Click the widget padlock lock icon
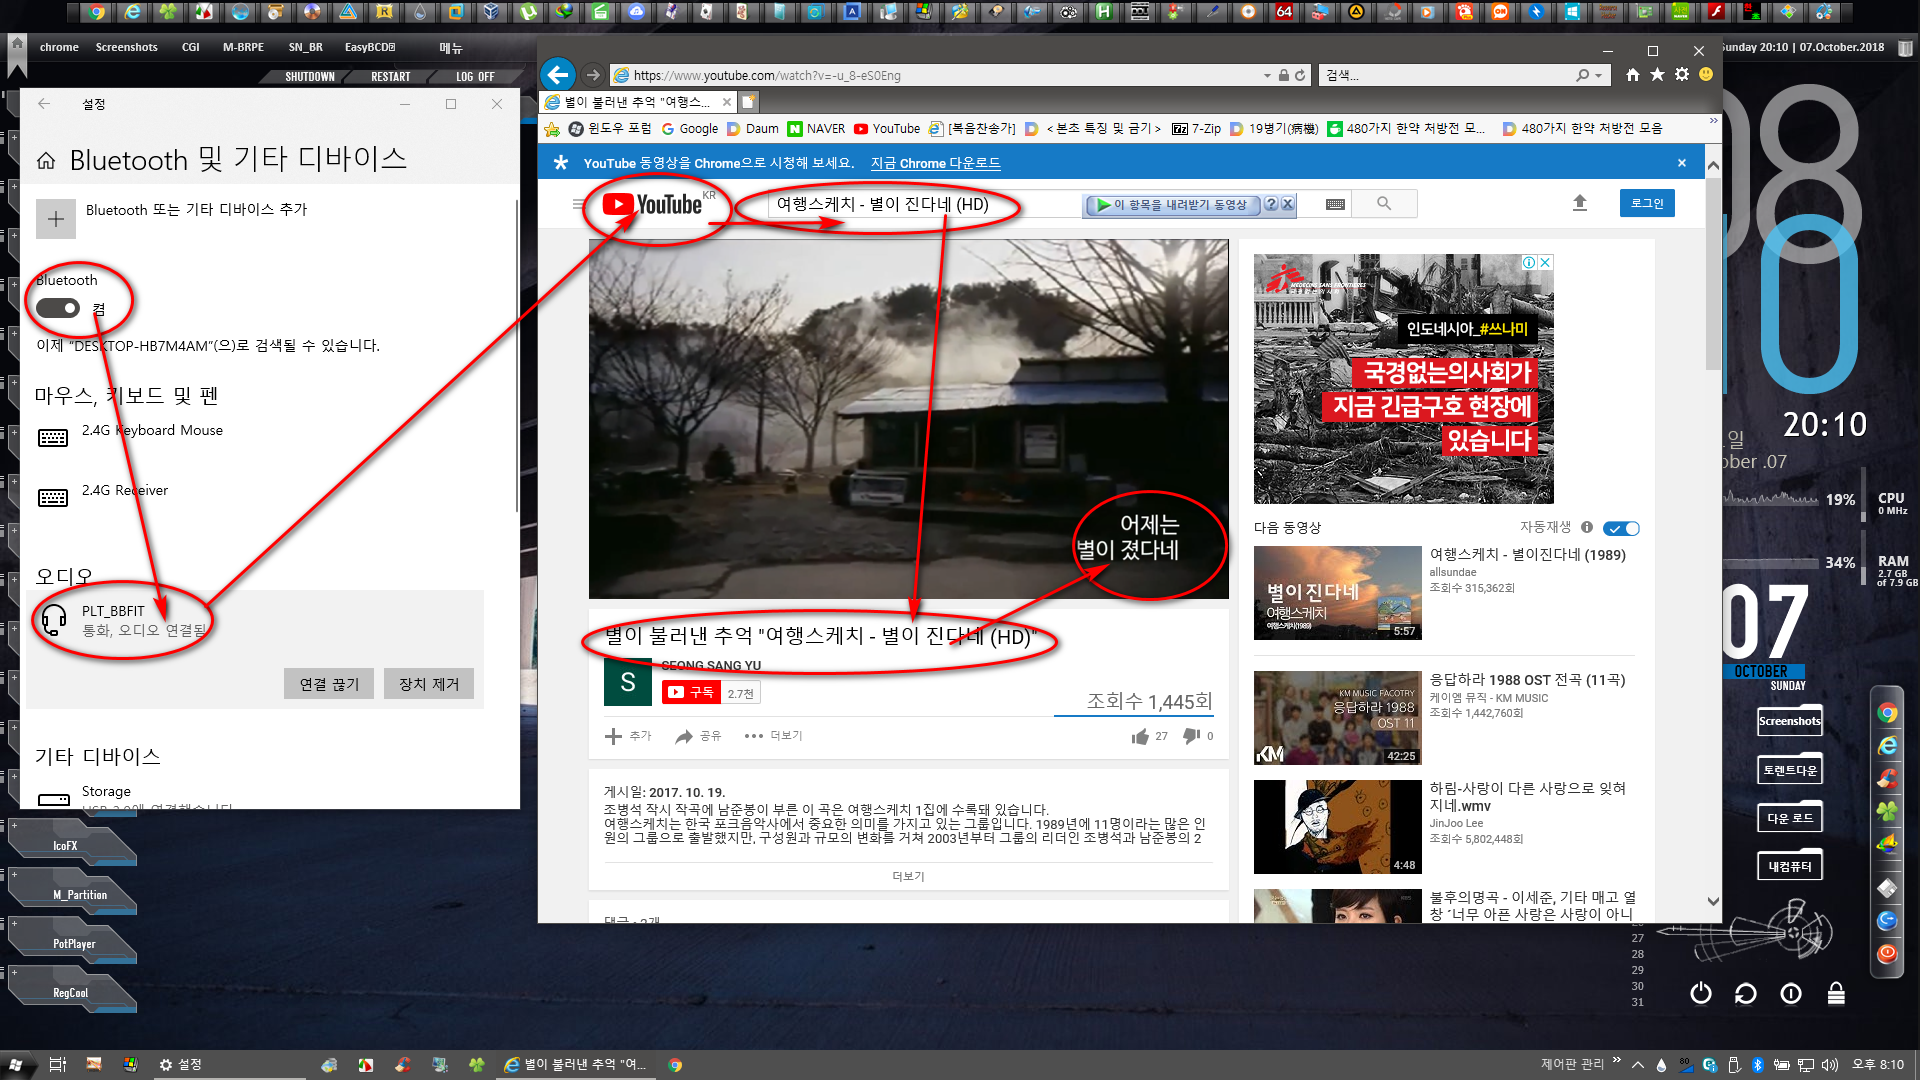 (1836, 993)
